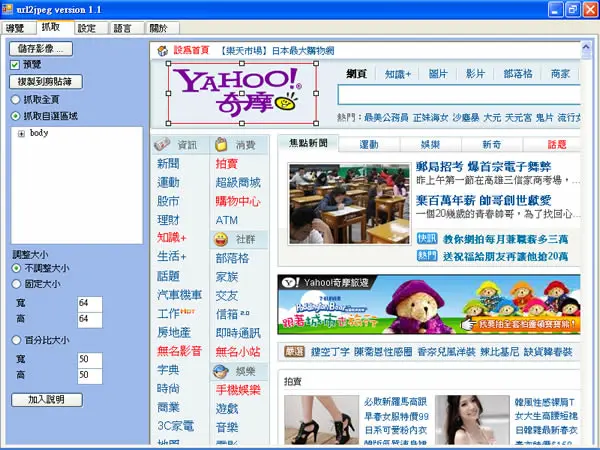The height and width of the screenshot is (450, 600).
Task: Click the fixed-size 寬 field showing 64
Action: pos(90,303)
